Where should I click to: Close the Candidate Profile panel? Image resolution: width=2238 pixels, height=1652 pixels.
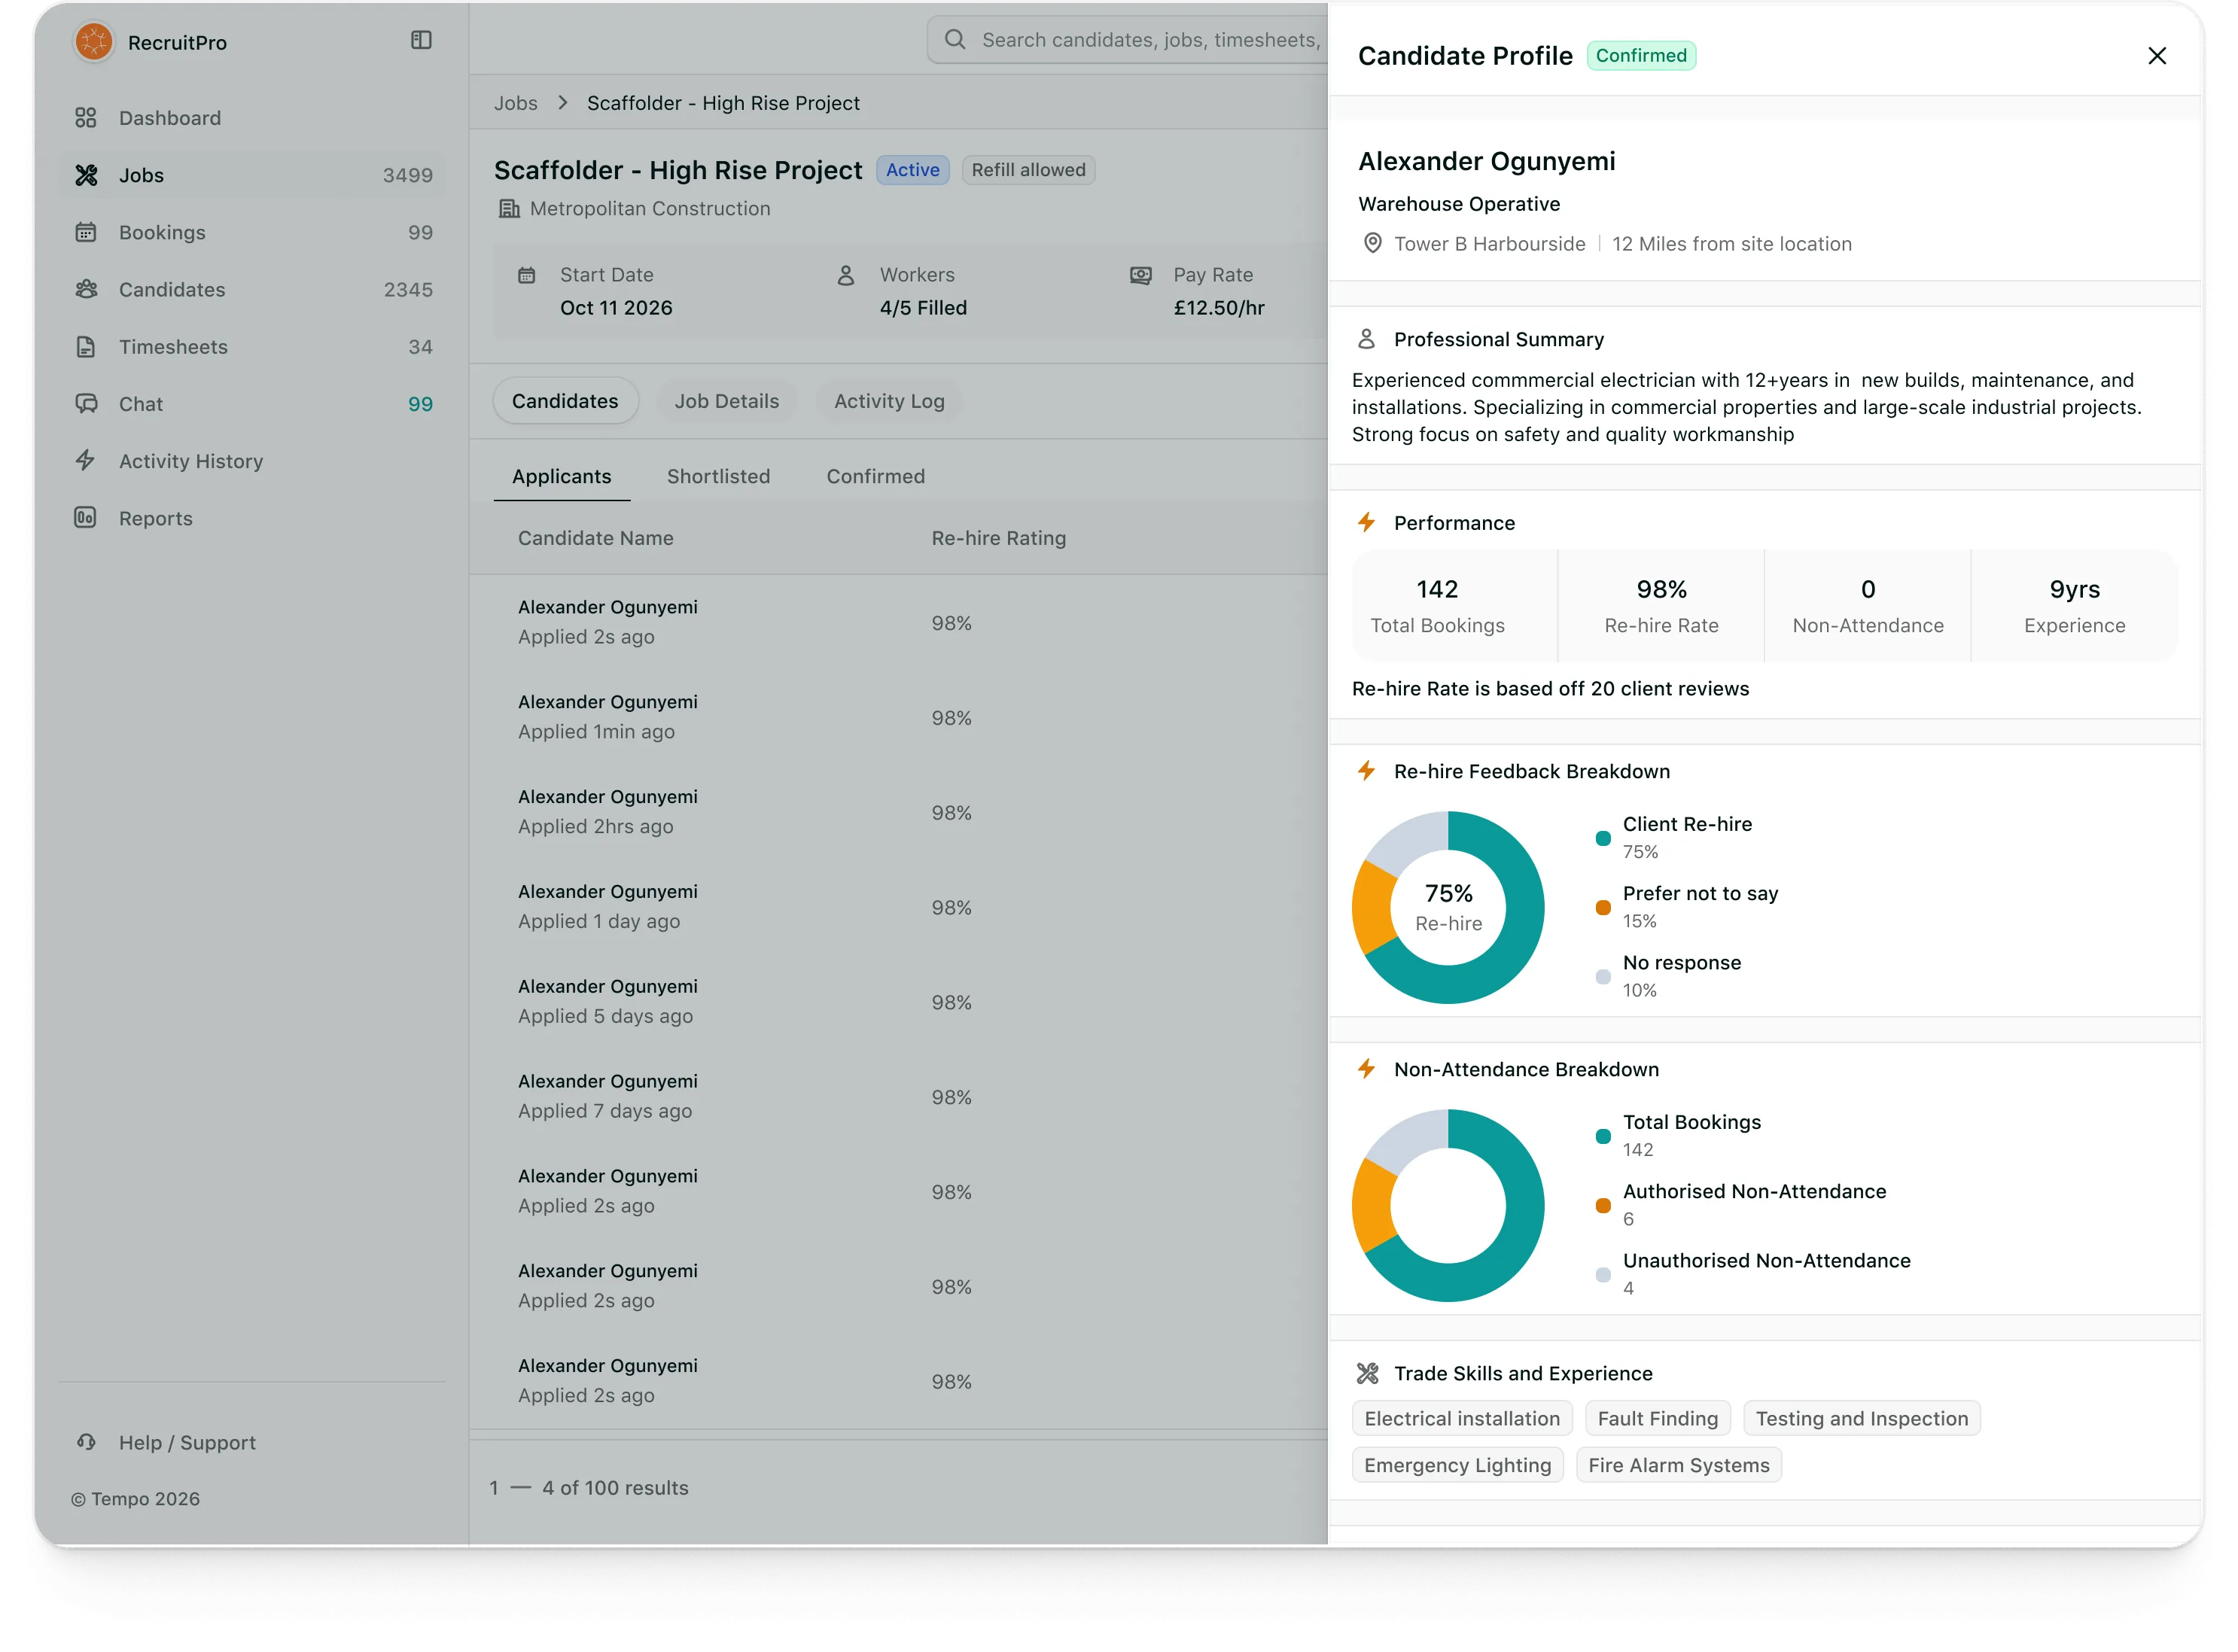click(2157, 56)
